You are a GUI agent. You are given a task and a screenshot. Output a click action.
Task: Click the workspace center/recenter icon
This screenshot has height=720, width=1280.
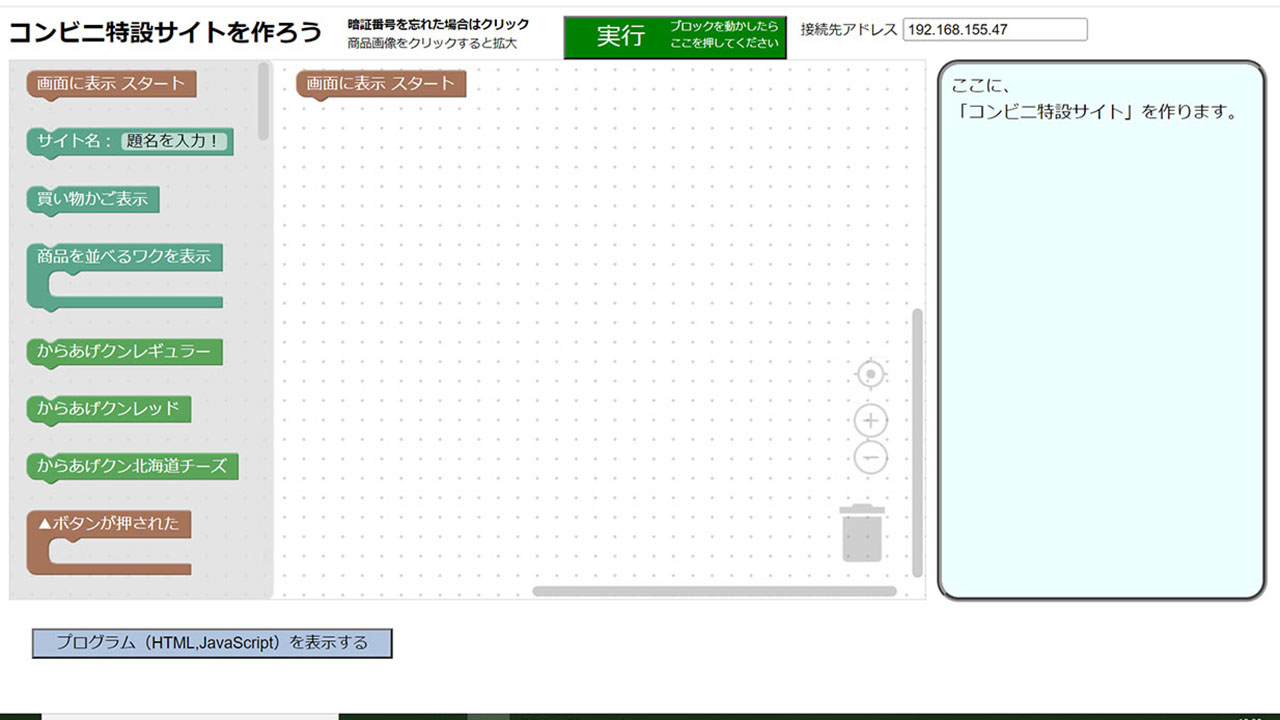tap(871, 374)
